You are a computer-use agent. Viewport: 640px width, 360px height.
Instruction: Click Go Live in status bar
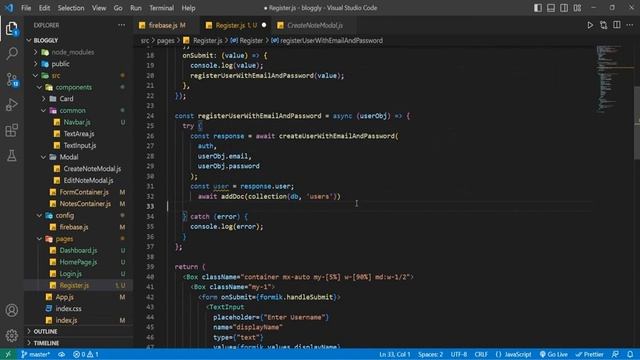coord(553,354)
